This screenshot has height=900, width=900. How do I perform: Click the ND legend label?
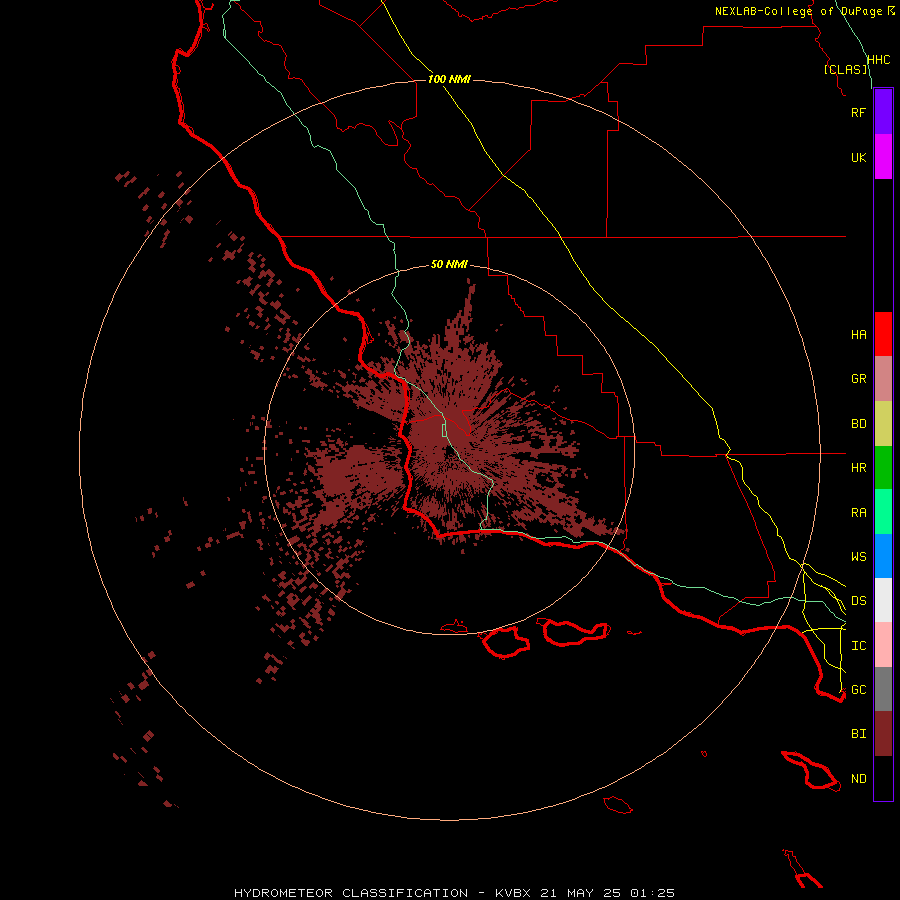coord(858,779)
